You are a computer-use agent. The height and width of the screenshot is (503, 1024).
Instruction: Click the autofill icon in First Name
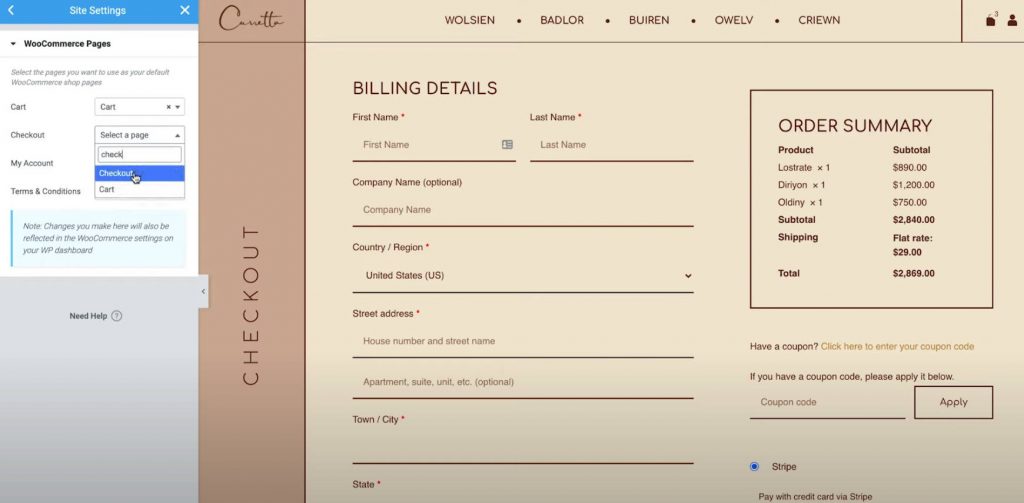point(507,145)
